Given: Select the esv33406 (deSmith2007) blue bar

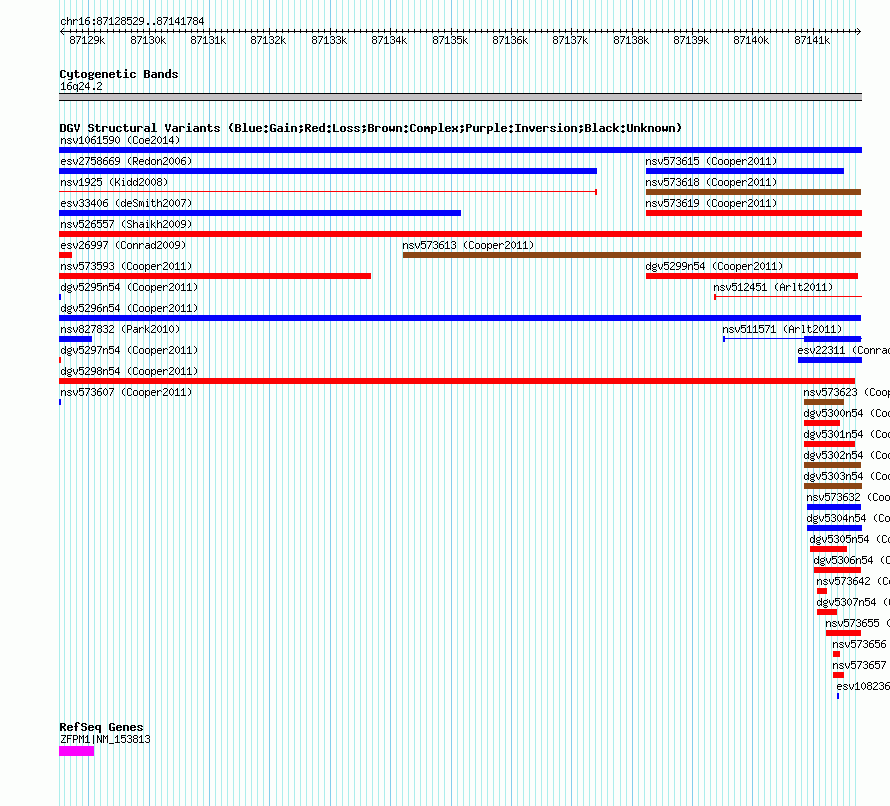Looking at the screenshot, I should 260,213.
